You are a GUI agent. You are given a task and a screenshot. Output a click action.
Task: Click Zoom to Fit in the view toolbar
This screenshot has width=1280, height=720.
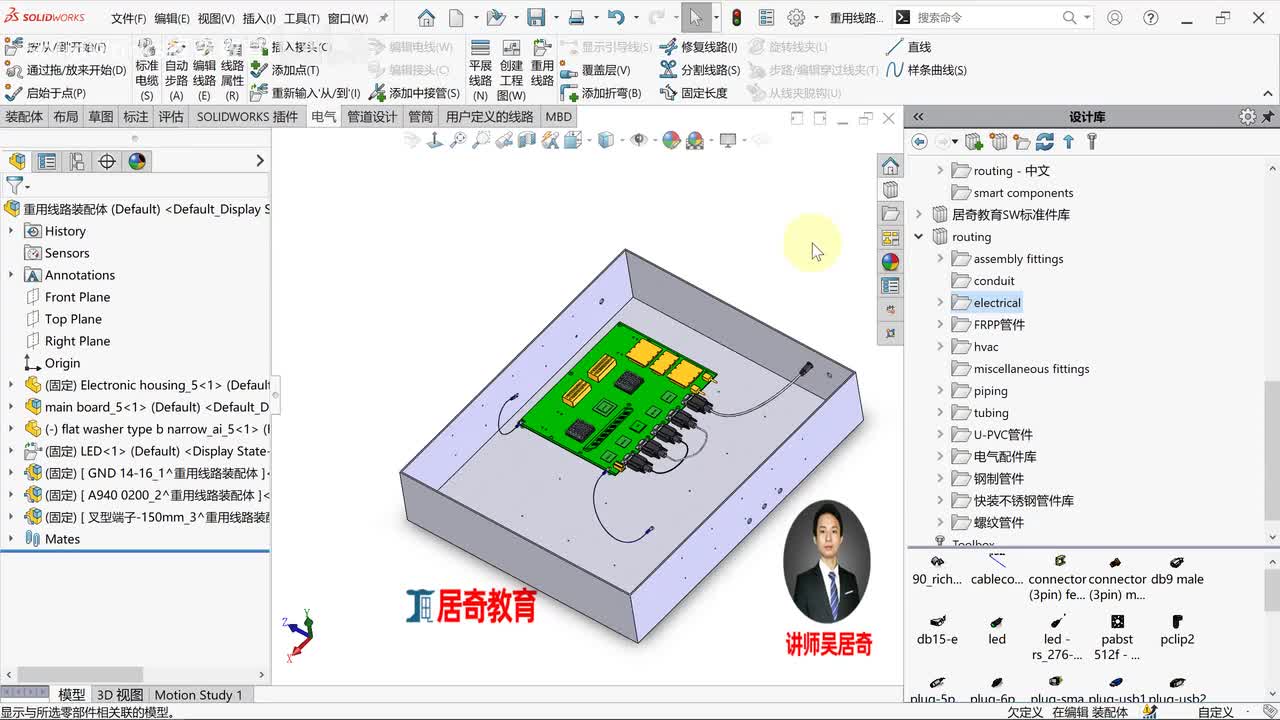[458, 141]
